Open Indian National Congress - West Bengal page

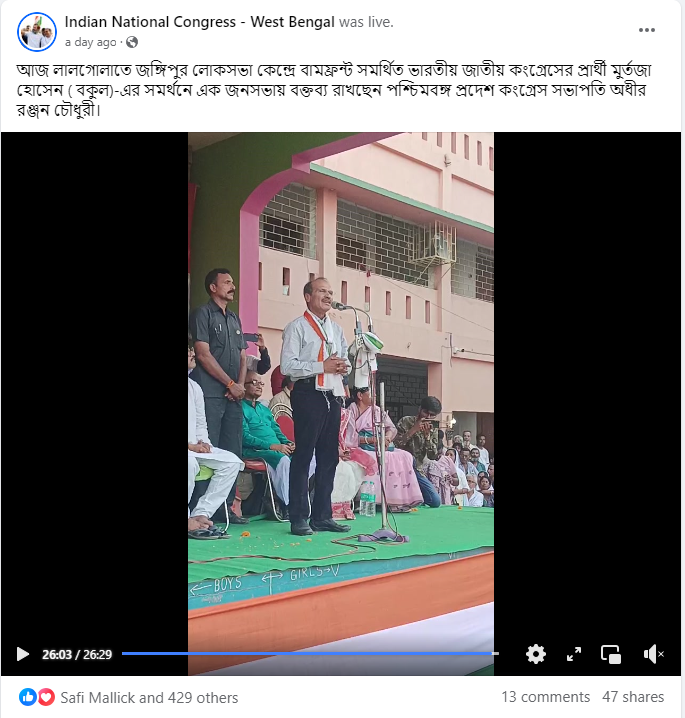(x=200, y=22)
